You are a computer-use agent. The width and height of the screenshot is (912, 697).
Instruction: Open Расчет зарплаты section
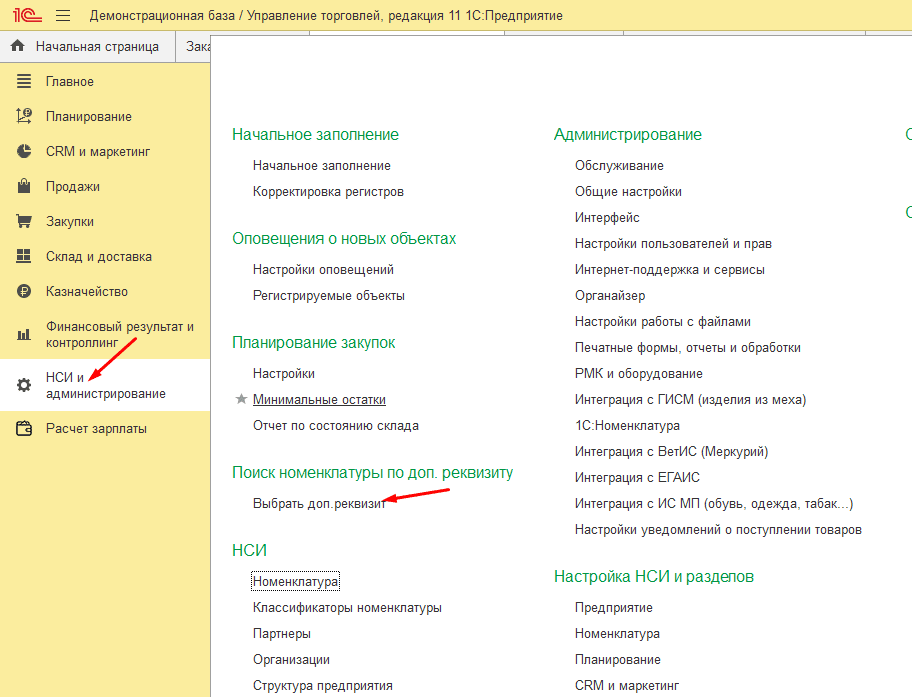[96, 428]
